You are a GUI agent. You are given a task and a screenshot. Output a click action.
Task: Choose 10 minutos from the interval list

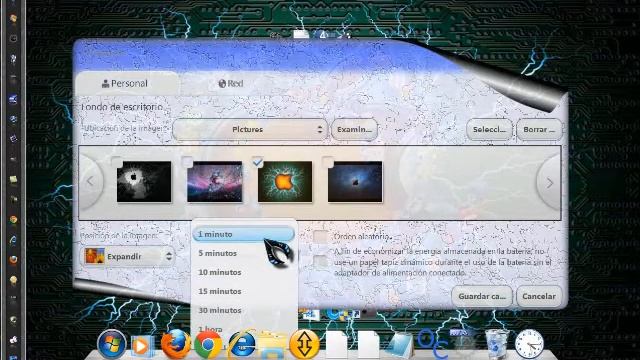pos(243,272)
